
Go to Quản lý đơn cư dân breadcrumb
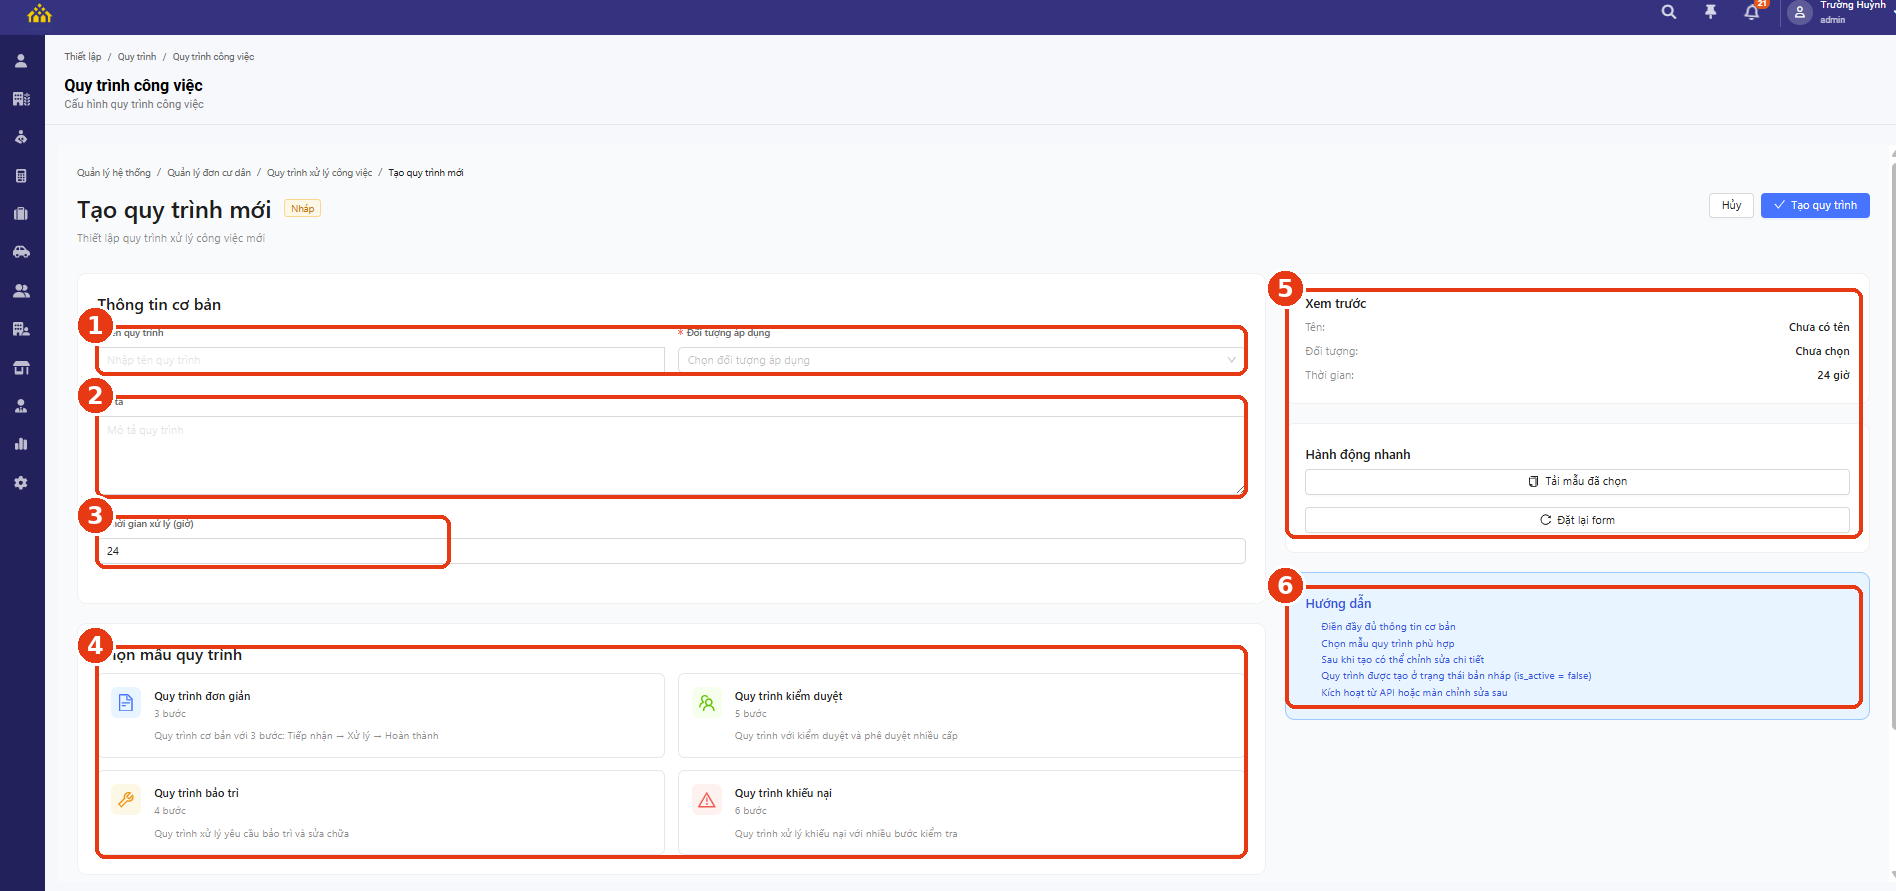pyautogui.click(x=209, y=173)
